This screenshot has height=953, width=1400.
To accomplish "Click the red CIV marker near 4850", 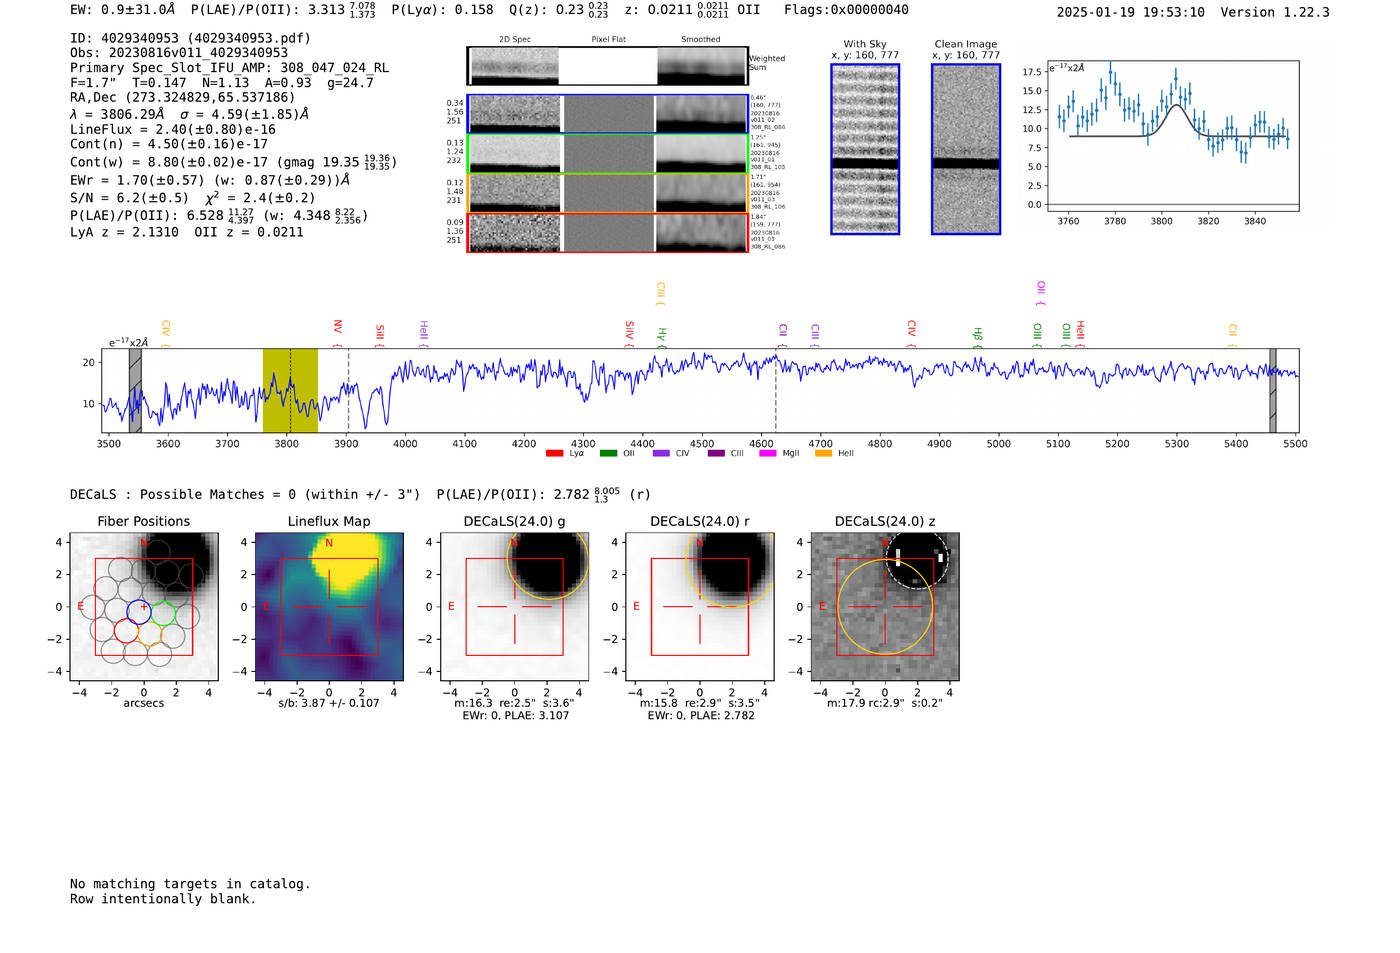I will tap(911, 334).
